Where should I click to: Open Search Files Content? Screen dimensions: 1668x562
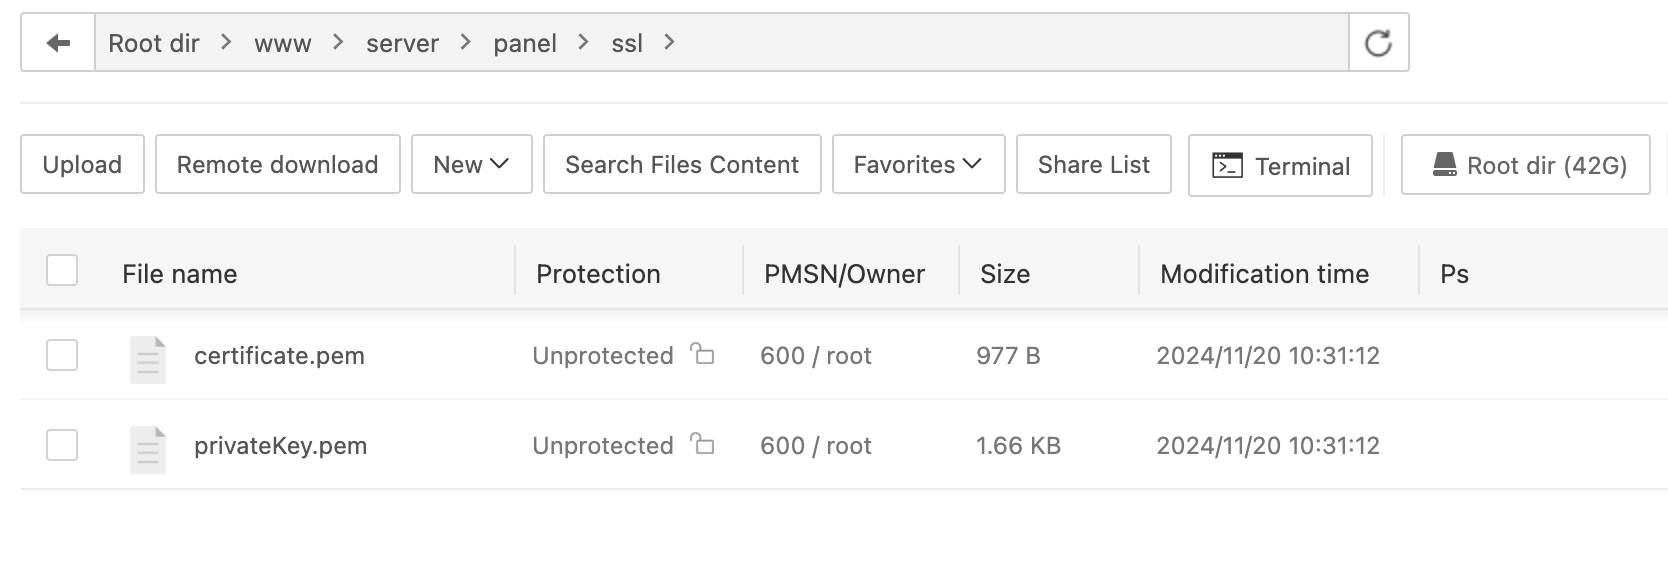(x=682, y=165)
